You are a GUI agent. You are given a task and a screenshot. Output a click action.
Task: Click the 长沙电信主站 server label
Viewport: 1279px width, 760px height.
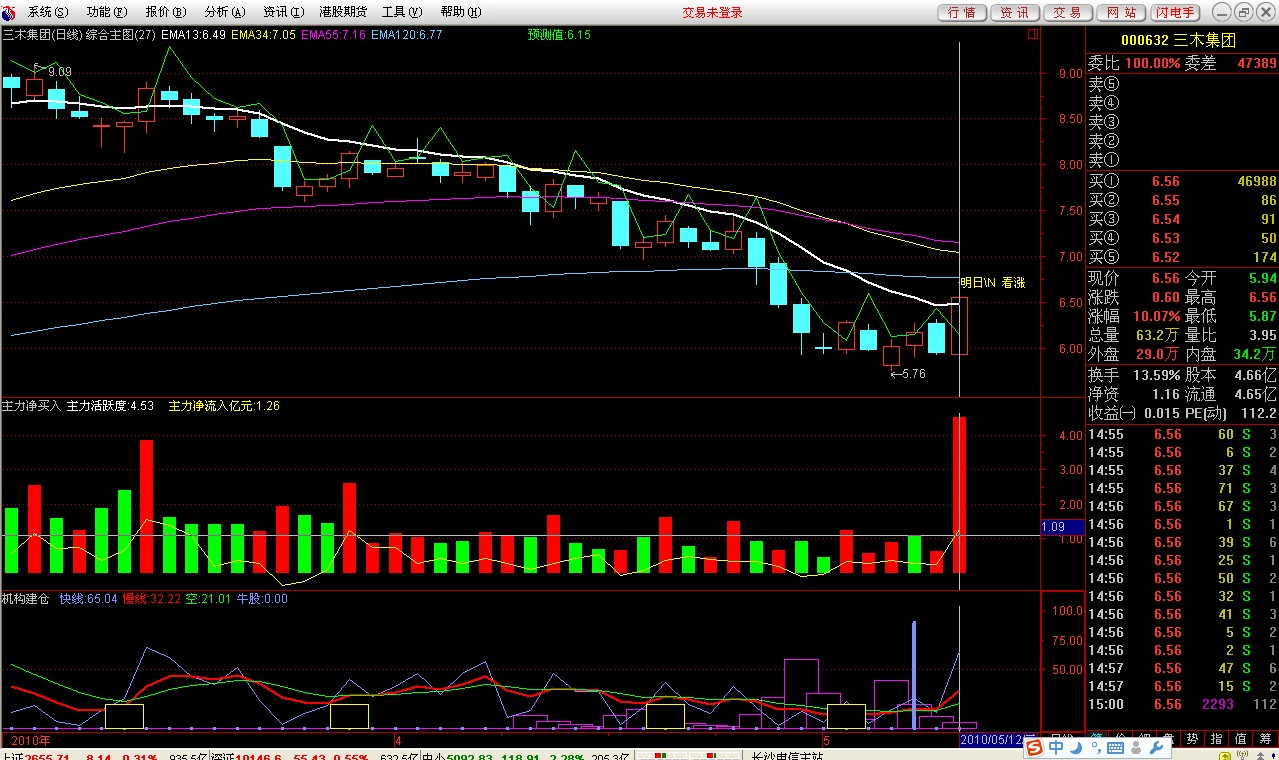(x=788, y=756)
